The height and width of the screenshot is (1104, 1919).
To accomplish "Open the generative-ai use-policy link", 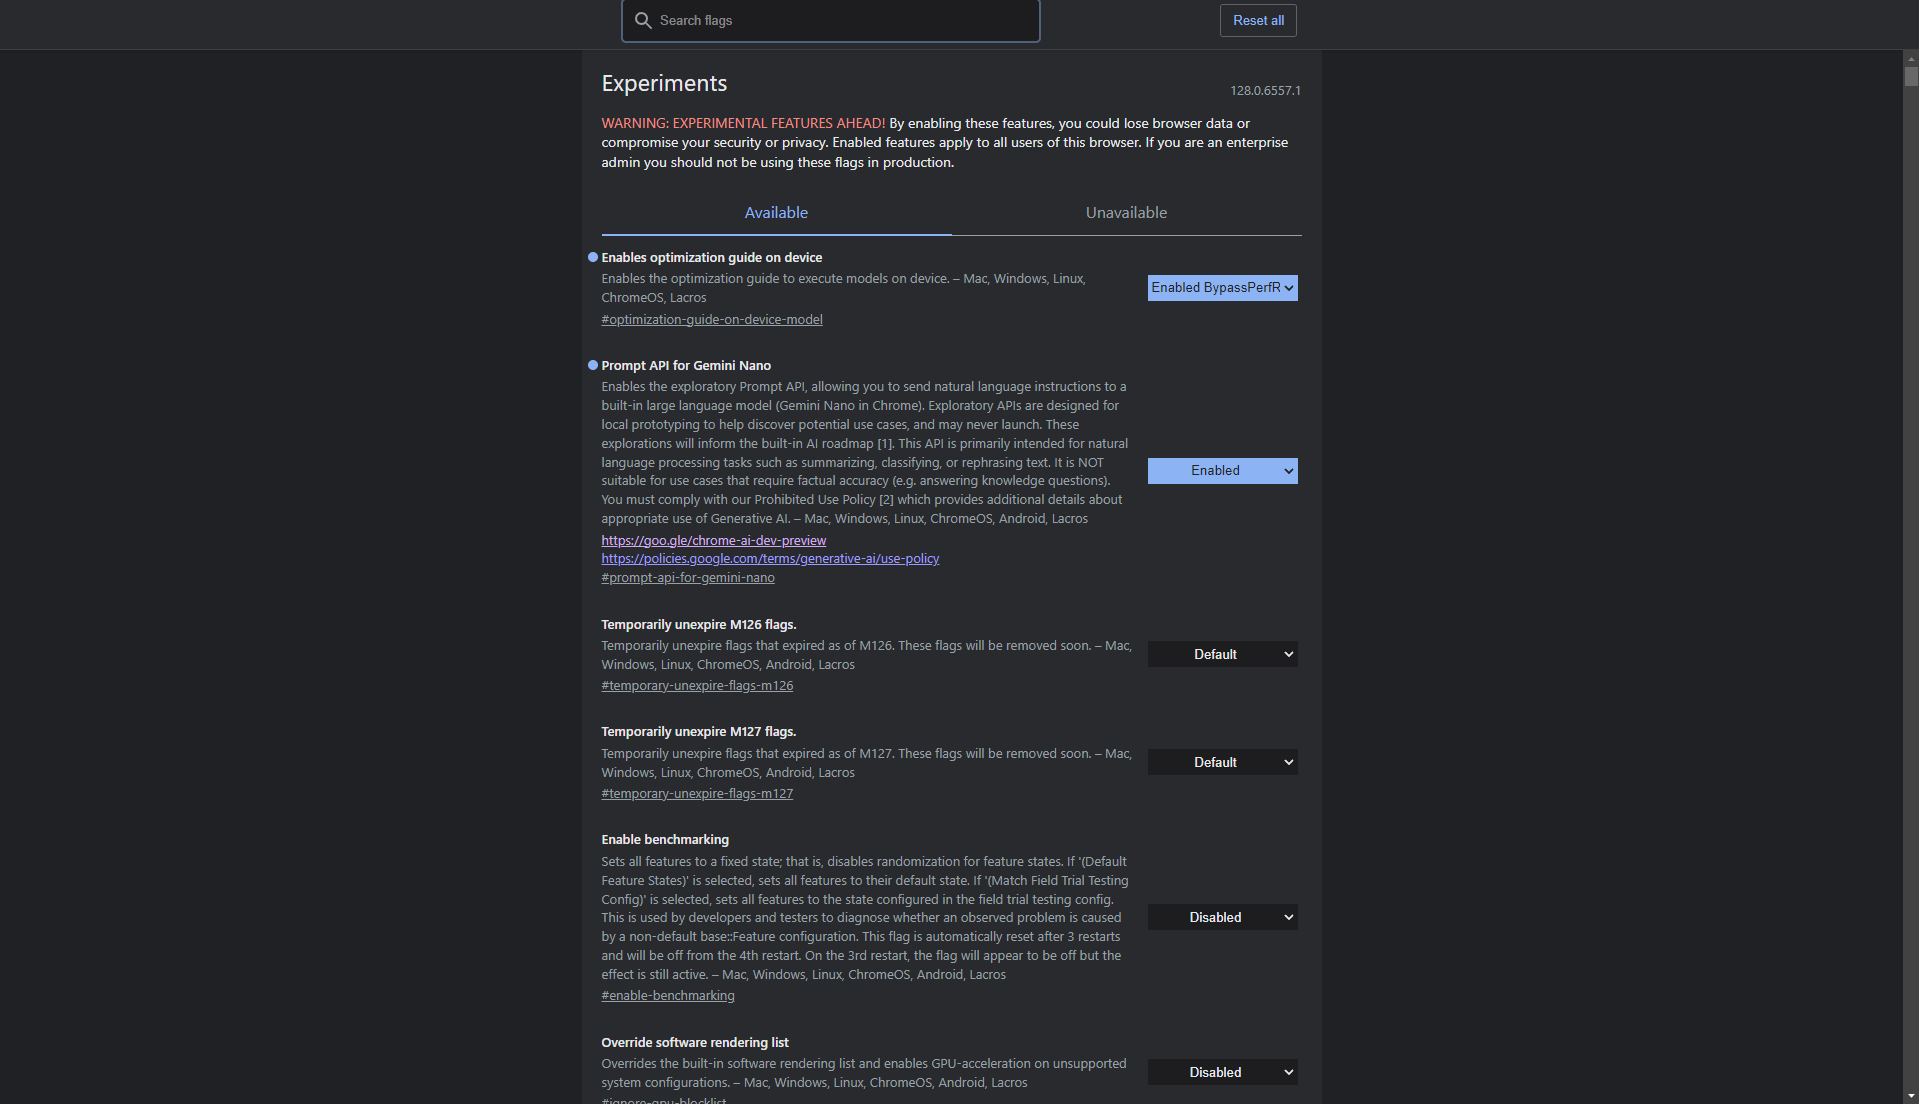I will tap(770, 559).
